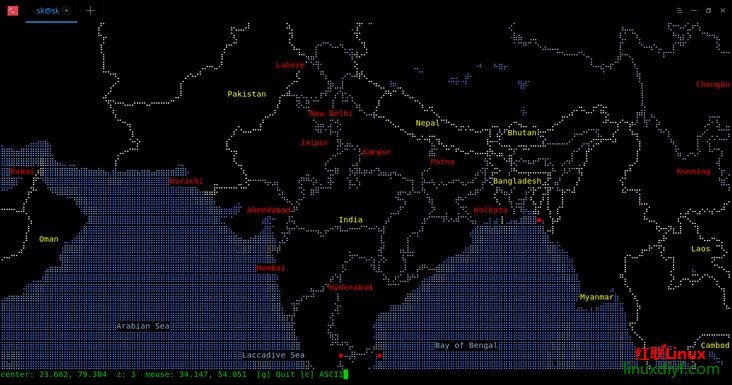Click the red terminal app icon
The image size is (732, 385).
[x=13, y=10]
